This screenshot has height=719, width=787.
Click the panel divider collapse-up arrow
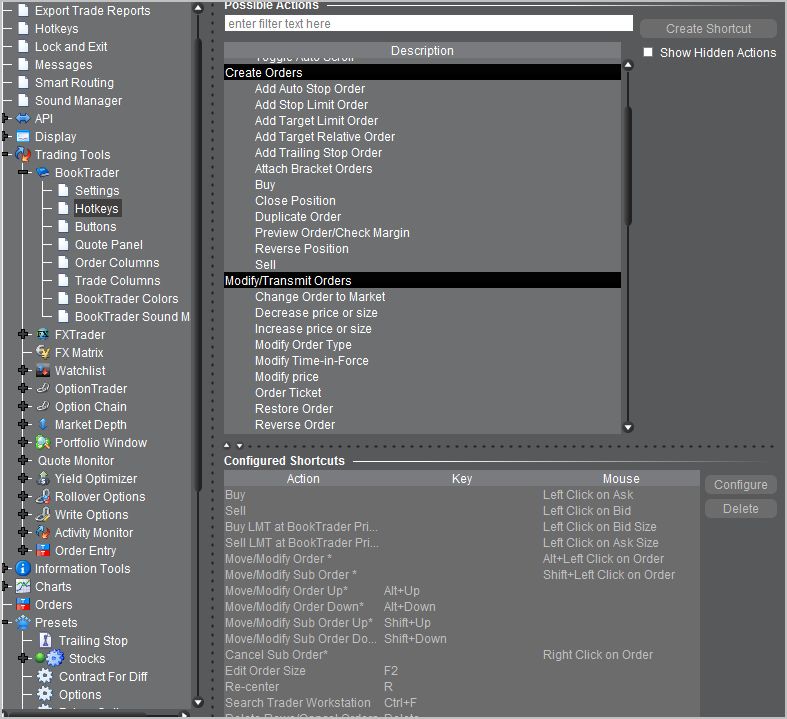pos(227,446)
